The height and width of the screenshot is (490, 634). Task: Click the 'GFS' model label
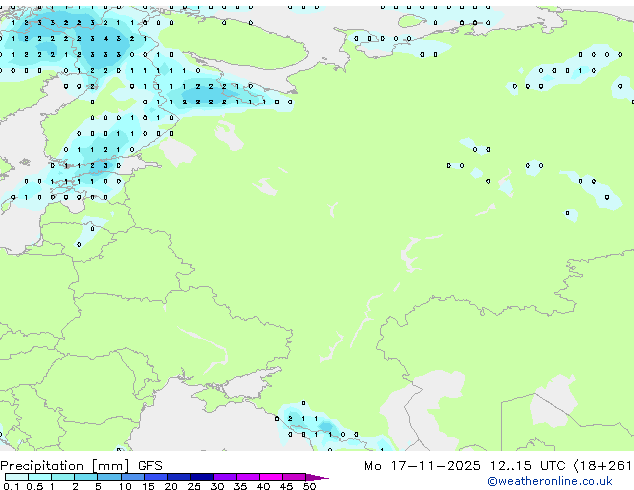150,466
